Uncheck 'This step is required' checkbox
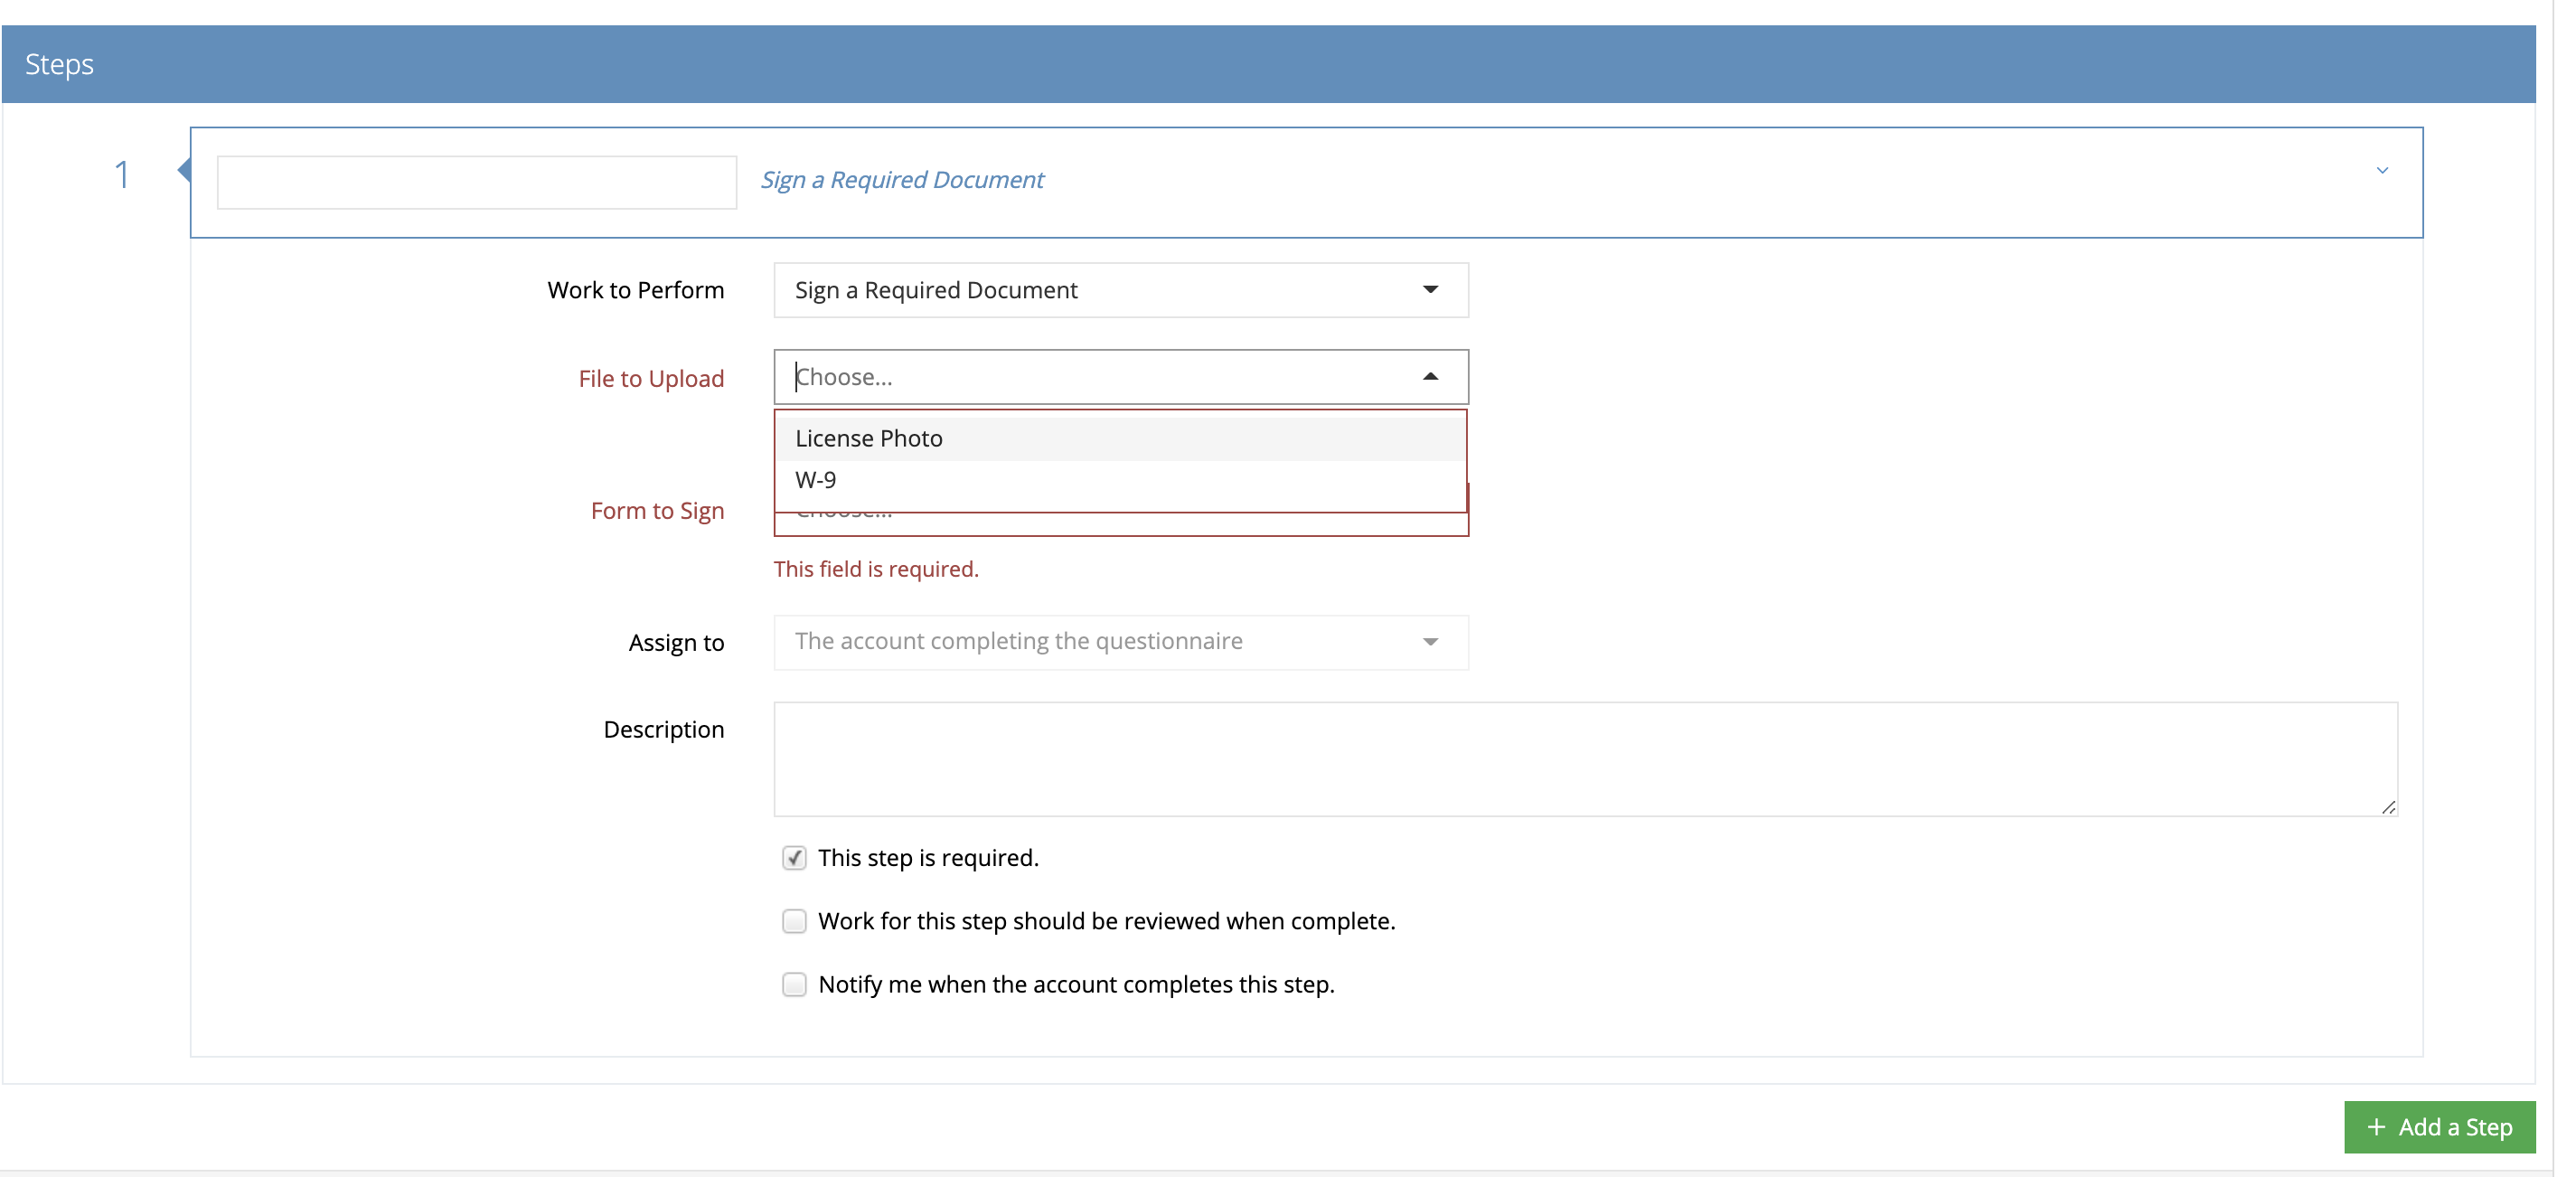This screenshot has height=1177, width=2576. (x=794, y=858)
